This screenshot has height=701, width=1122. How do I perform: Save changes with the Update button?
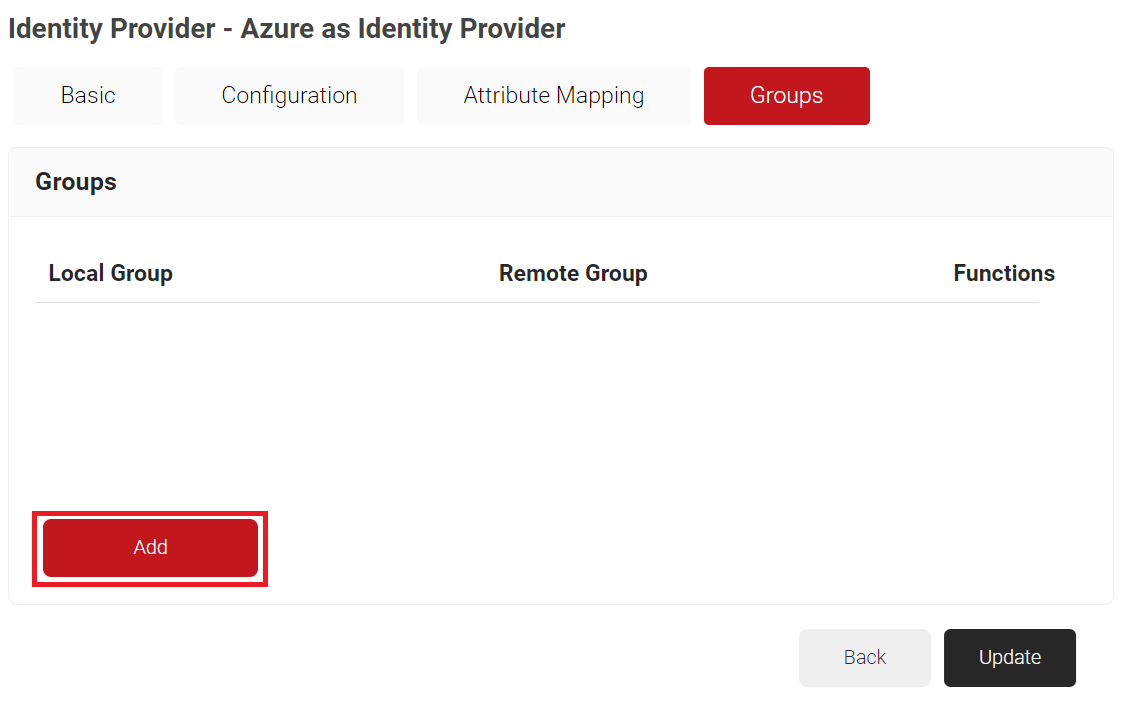[x=1009, y=657]
